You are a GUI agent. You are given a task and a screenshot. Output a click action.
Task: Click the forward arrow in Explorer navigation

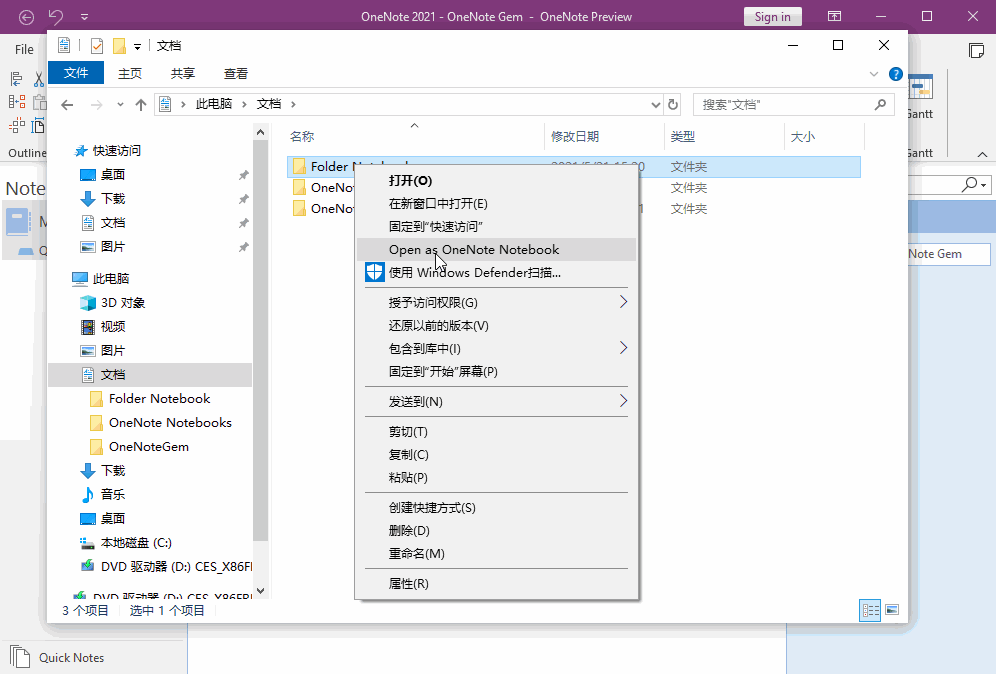click(x=97, y=105)
